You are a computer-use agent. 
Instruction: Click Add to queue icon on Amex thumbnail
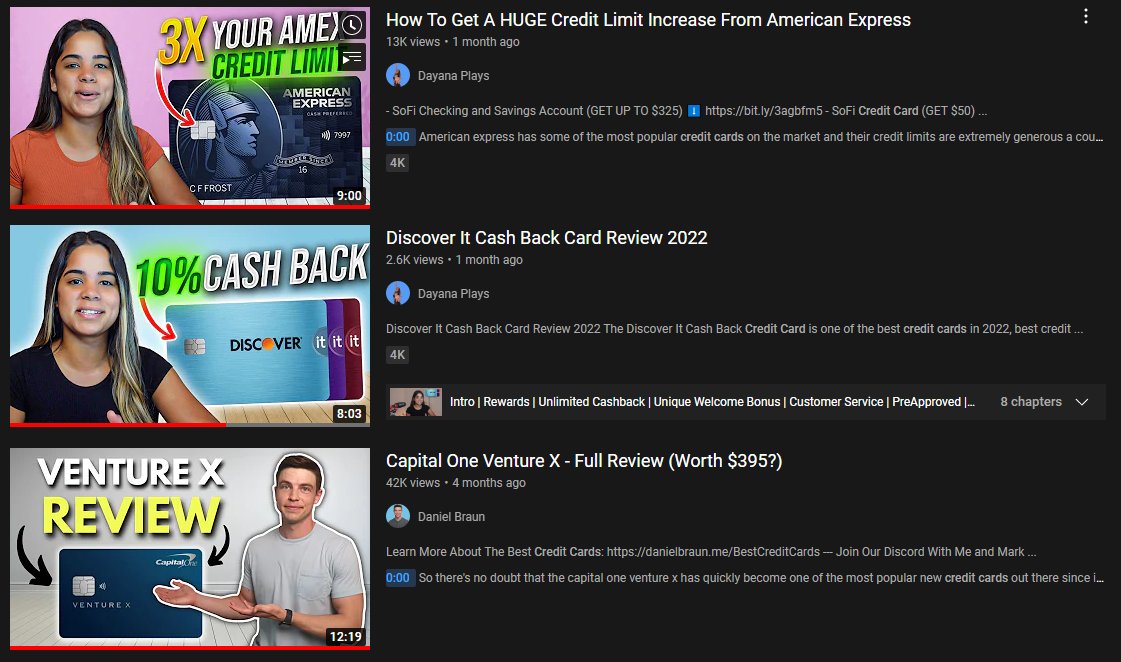352,58
